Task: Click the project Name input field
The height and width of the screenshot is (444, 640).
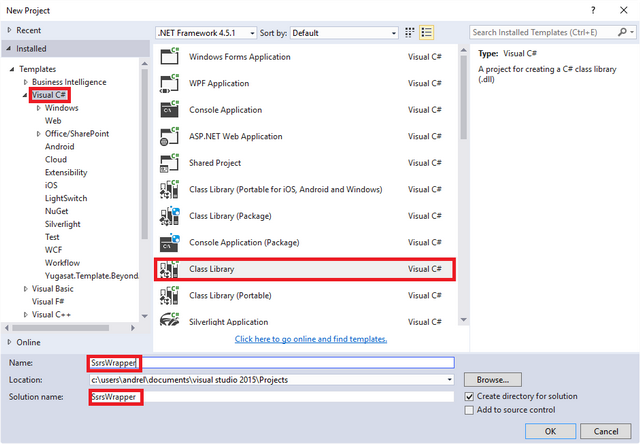Action: point(271,363)
